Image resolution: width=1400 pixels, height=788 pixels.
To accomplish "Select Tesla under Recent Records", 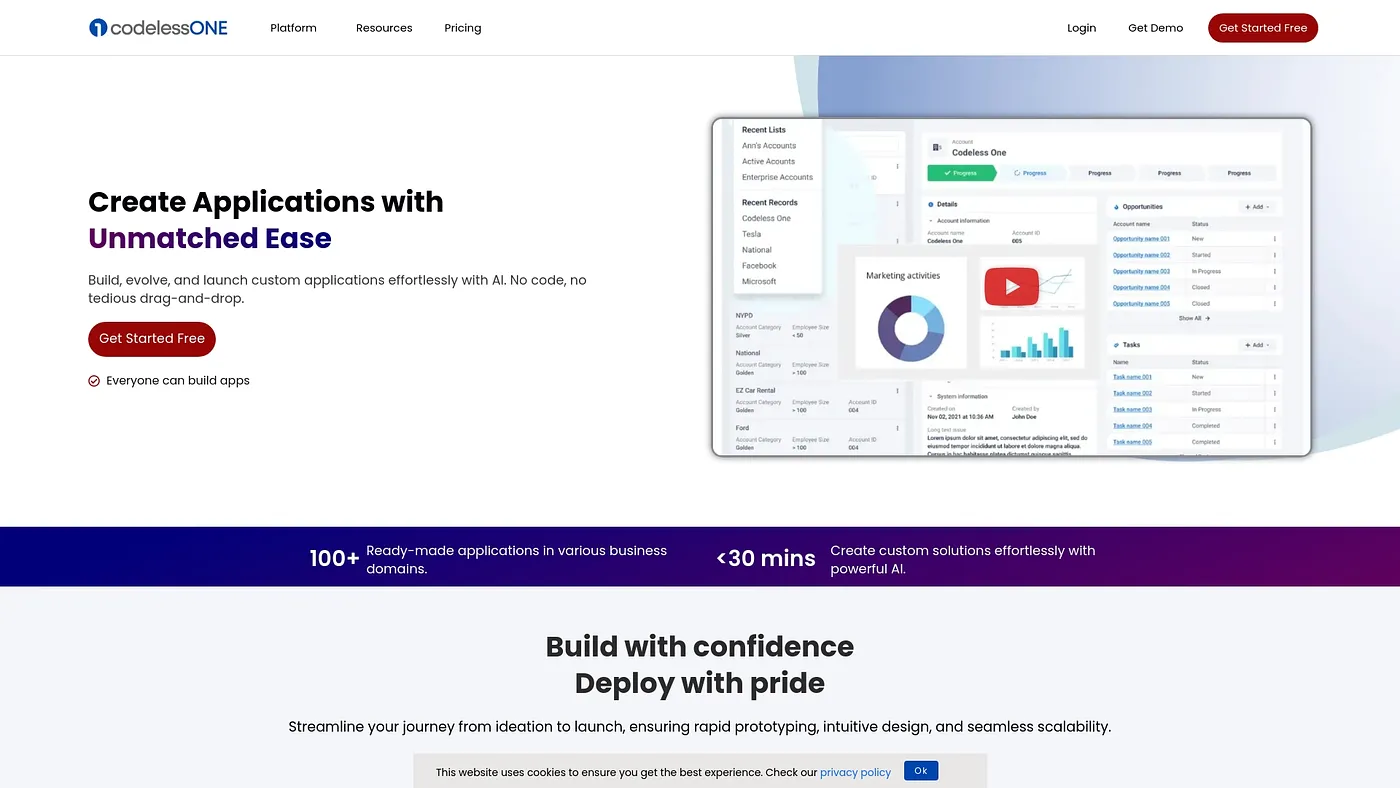I will (x=751, y=234).
